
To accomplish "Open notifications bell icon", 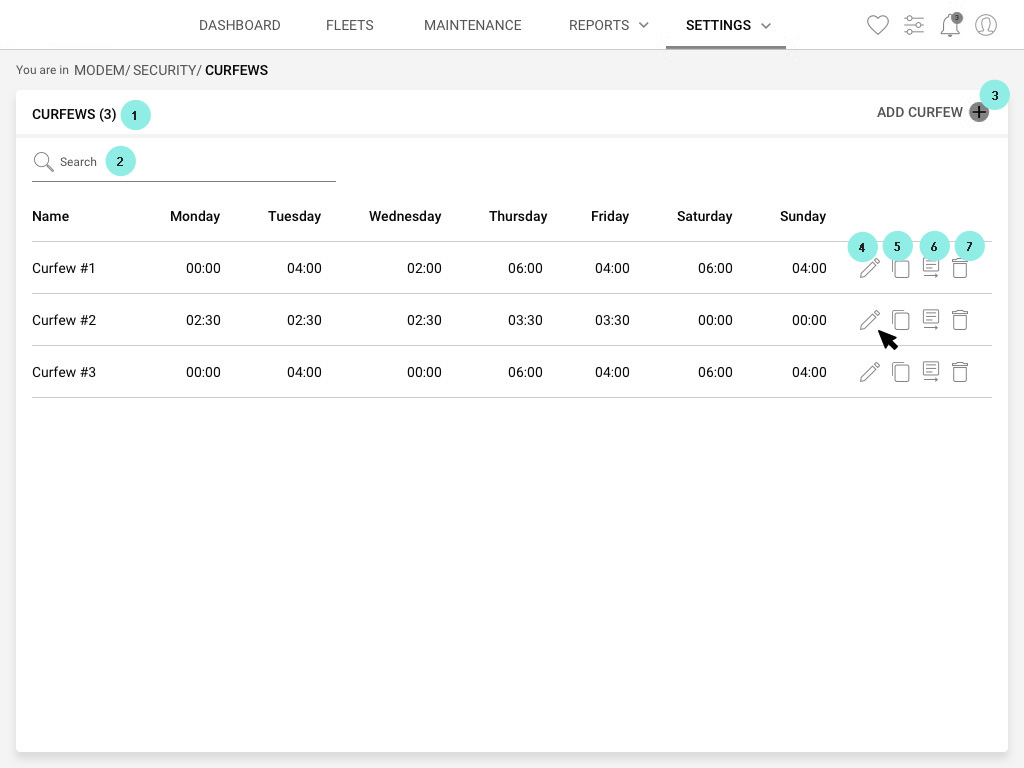I will pos(950,25).
